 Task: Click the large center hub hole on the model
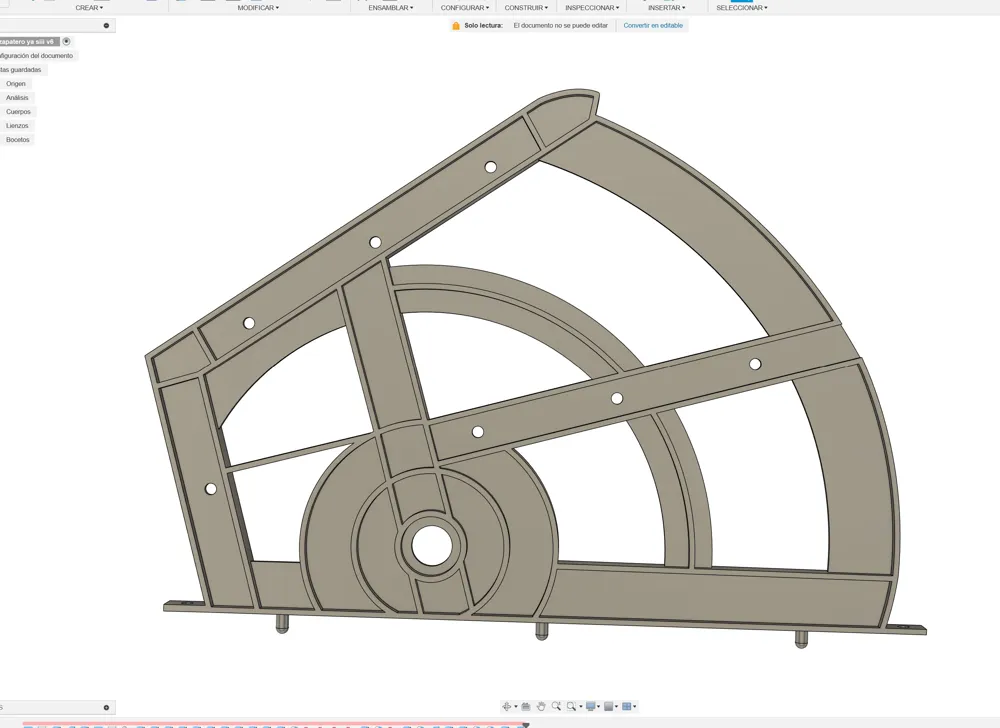432,546
